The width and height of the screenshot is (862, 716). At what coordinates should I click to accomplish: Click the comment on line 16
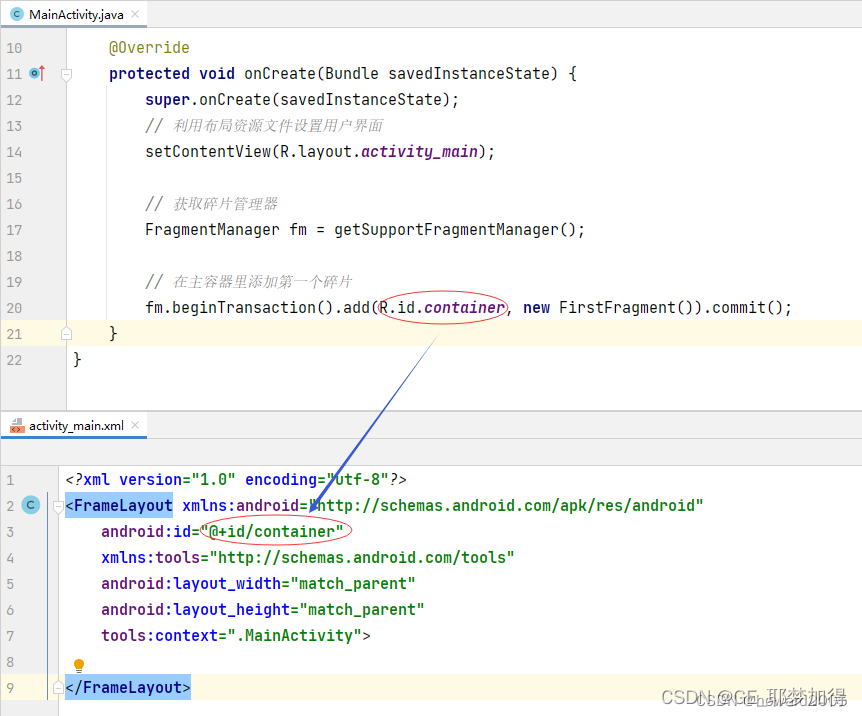click(211, 204)
